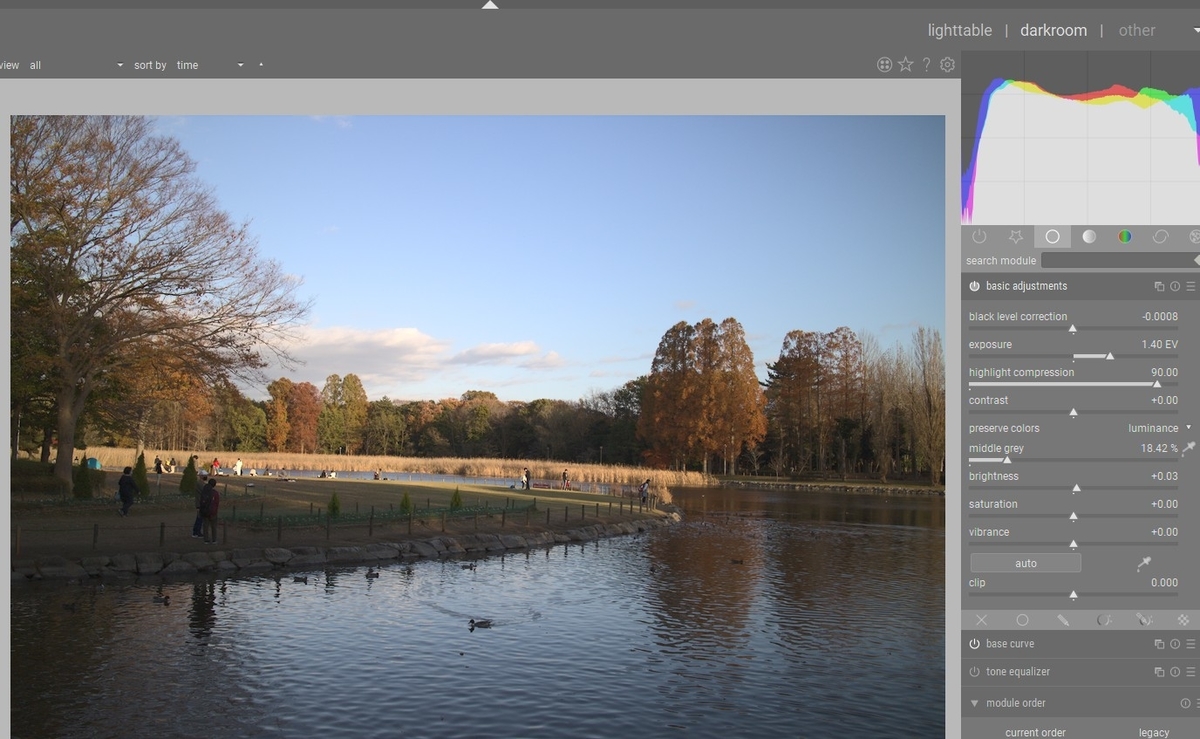Open overlay grid icon above image
Viewport: 1200px width, 739px height.
(884, 64)
